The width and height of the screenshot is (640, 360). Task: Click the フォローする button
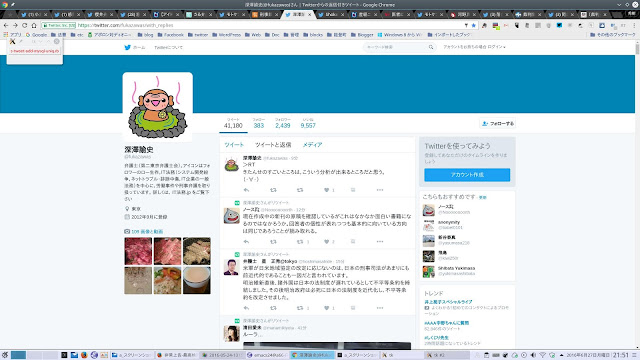coord(498,123)
